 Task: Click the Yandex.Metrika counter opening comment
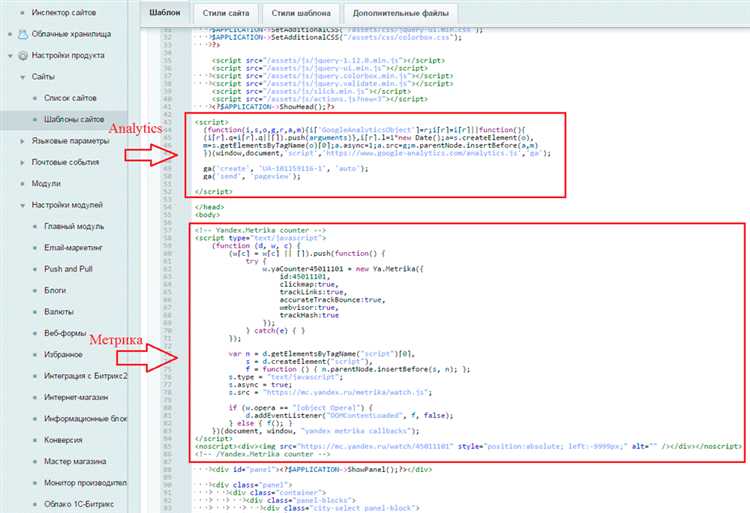[x=260, y=230]
